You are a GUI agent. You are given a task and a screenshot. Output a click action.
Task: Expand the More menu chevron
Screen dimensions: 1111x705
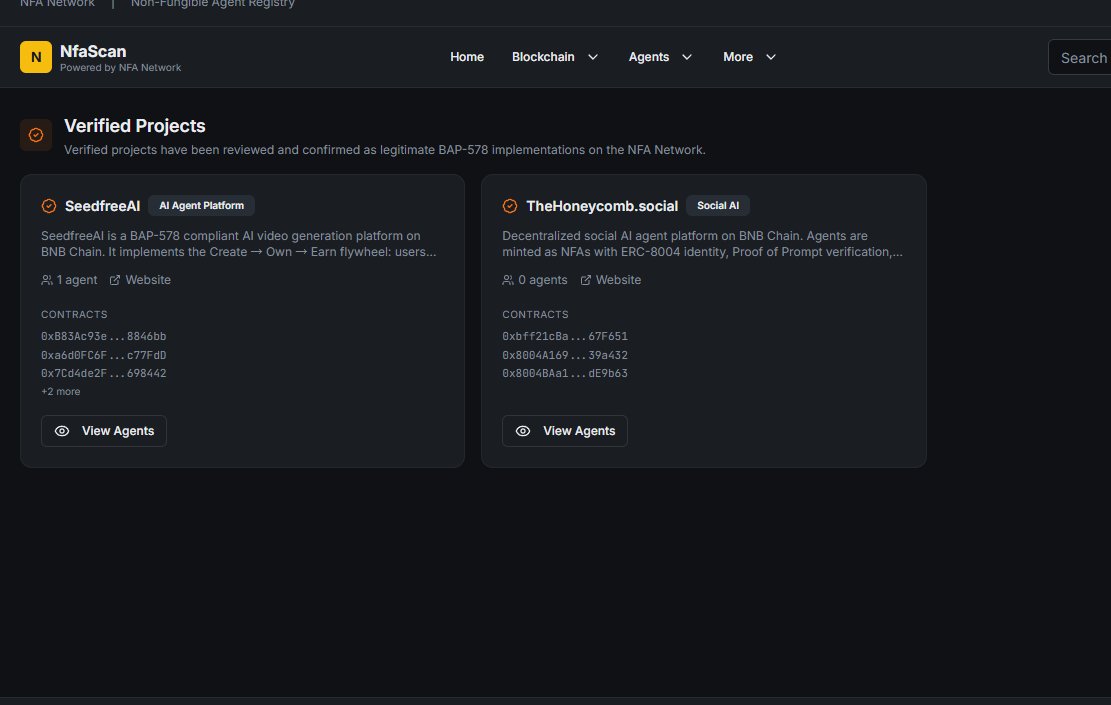click(x=771, y=57)
